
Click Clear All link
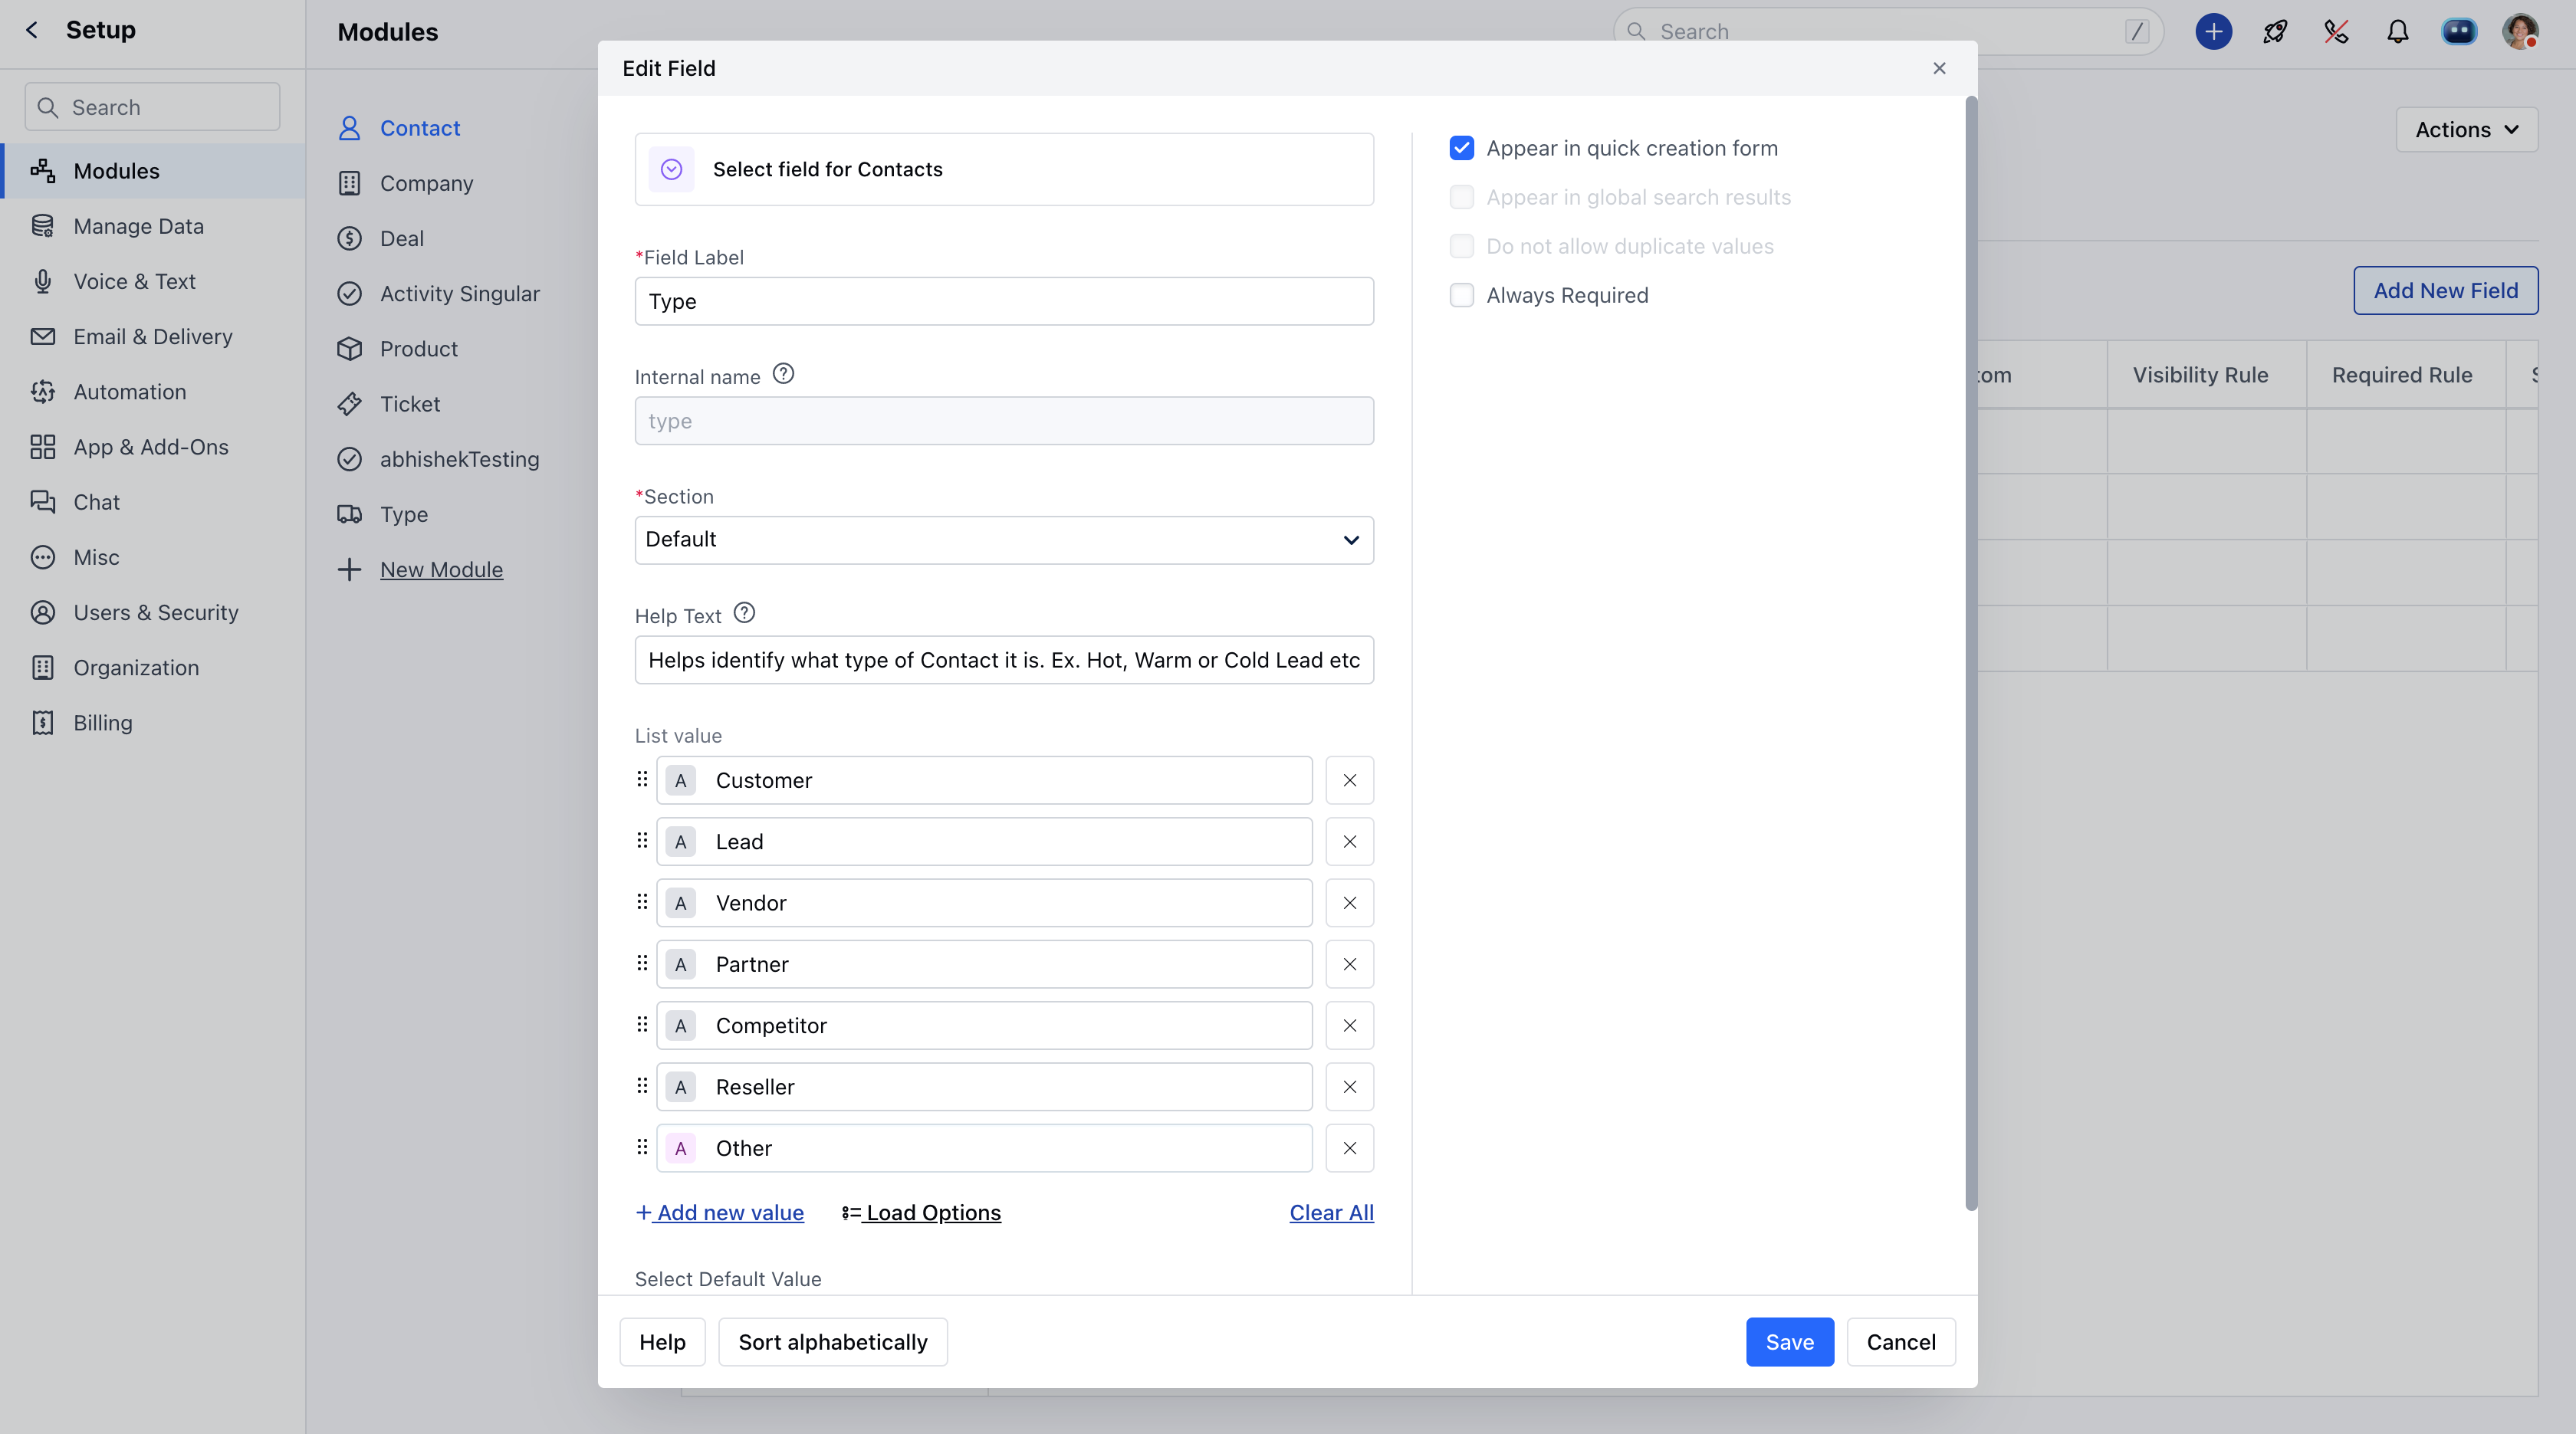(1331, 1212)
